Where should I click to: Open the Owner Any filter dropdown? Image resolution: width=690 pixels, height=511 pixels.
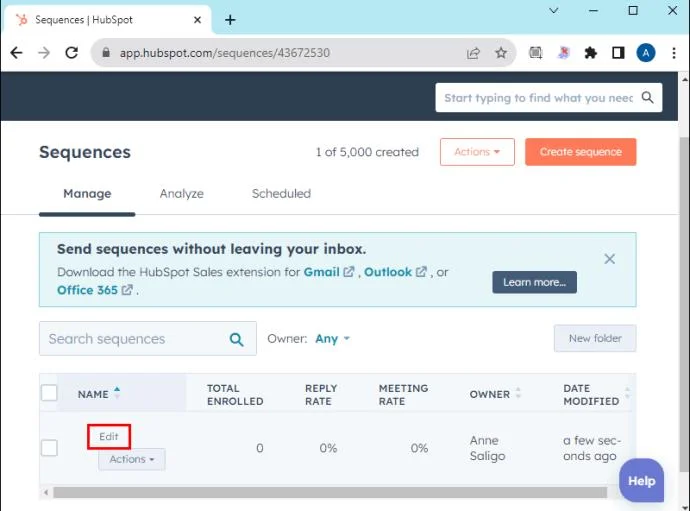pyautogui.click(x=332, y=338)
